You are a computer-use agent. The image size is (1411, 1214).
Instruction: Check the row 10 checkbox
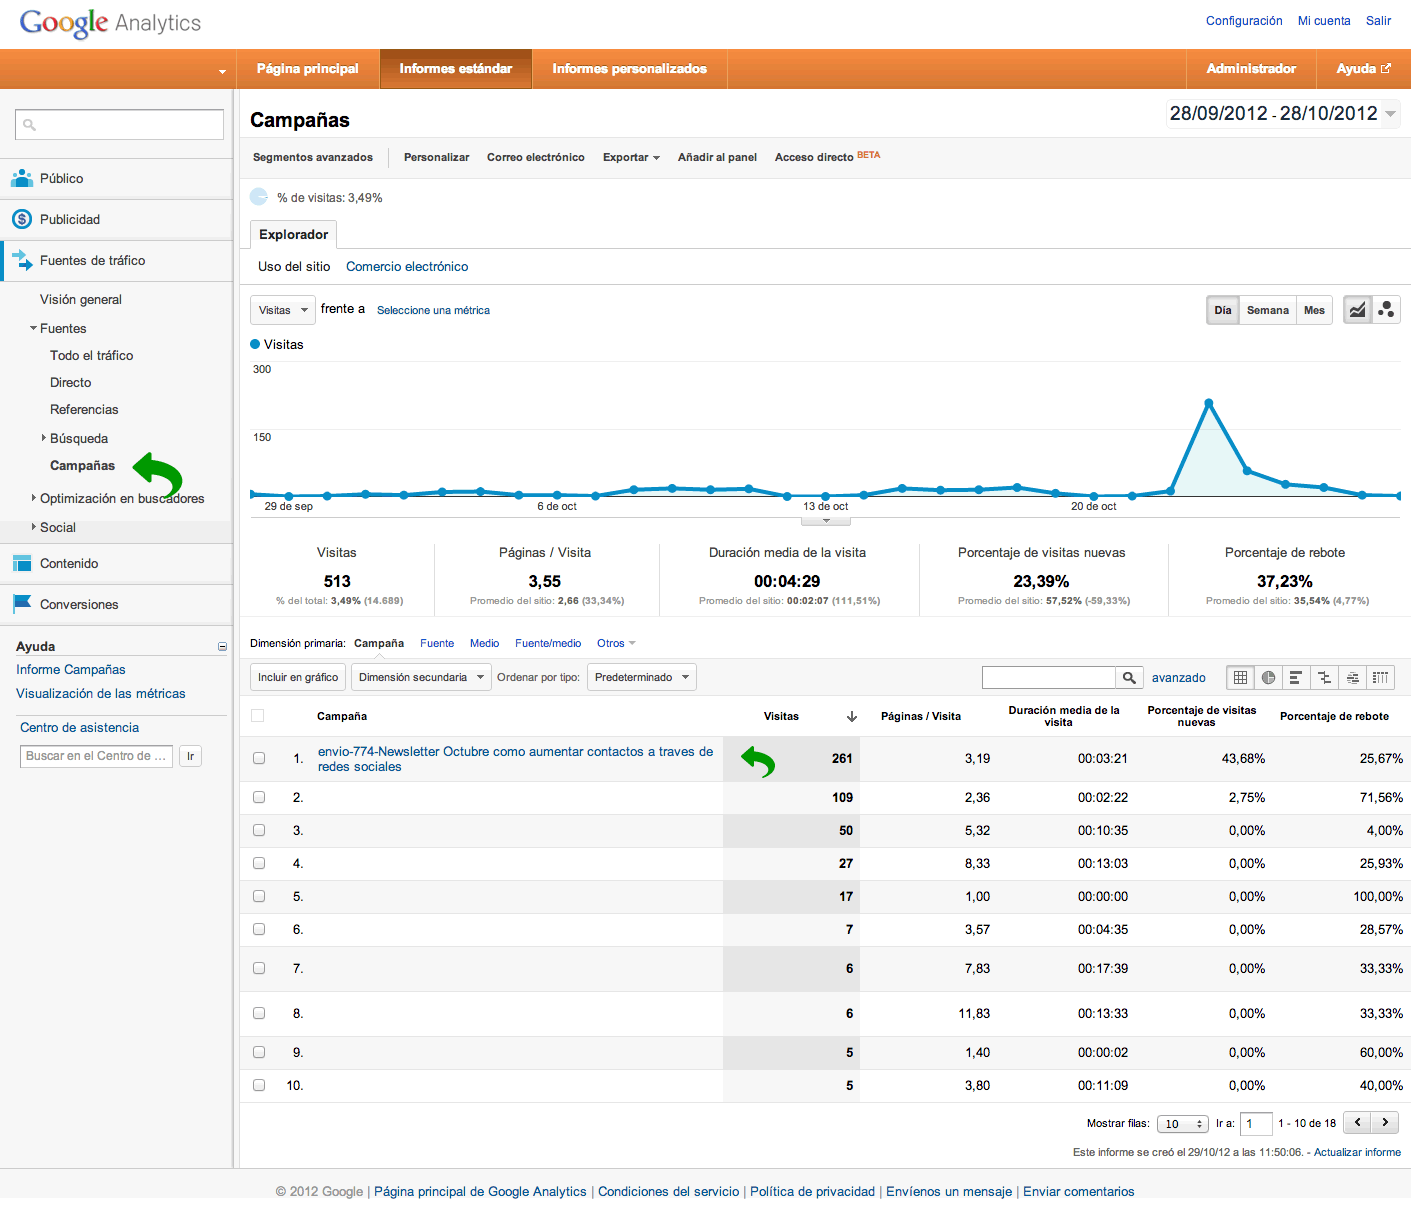(259, 1085)
